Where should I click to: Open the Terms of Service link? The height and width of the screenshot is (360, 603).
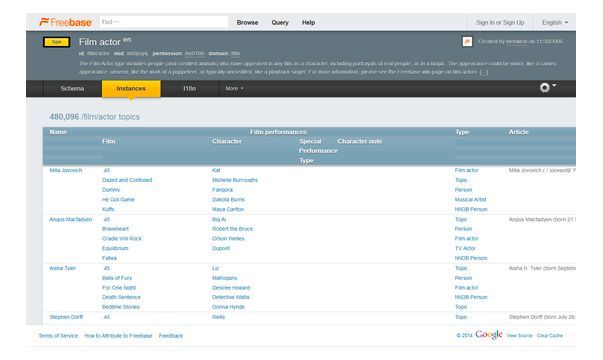(x=58, y=336)
